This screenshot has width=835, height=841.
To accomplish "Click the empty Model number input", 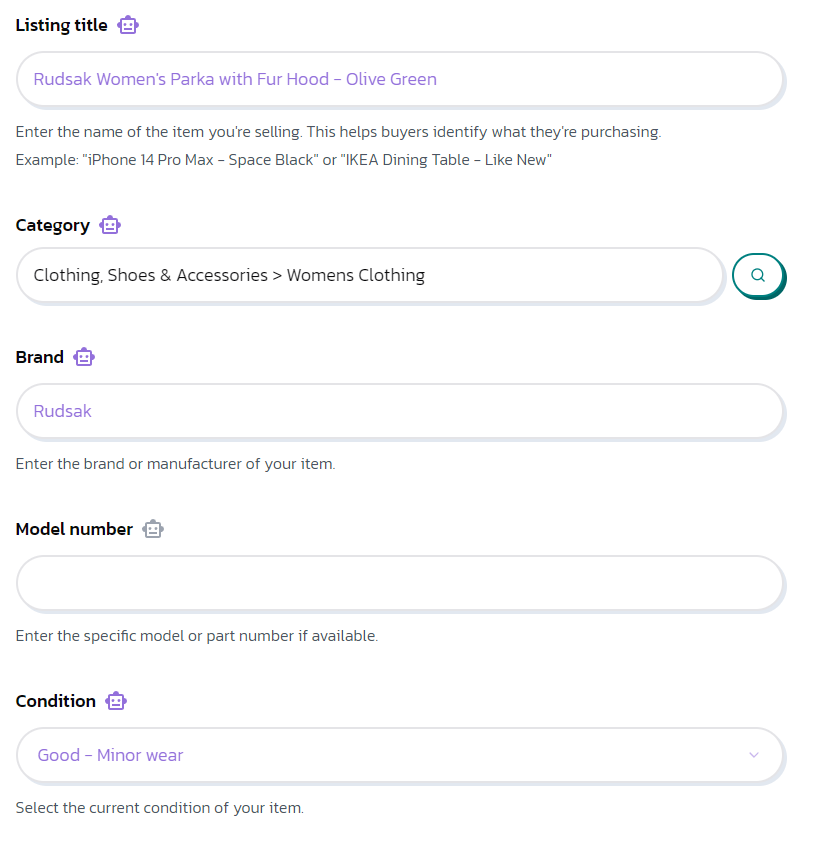I will pos(400,583).
